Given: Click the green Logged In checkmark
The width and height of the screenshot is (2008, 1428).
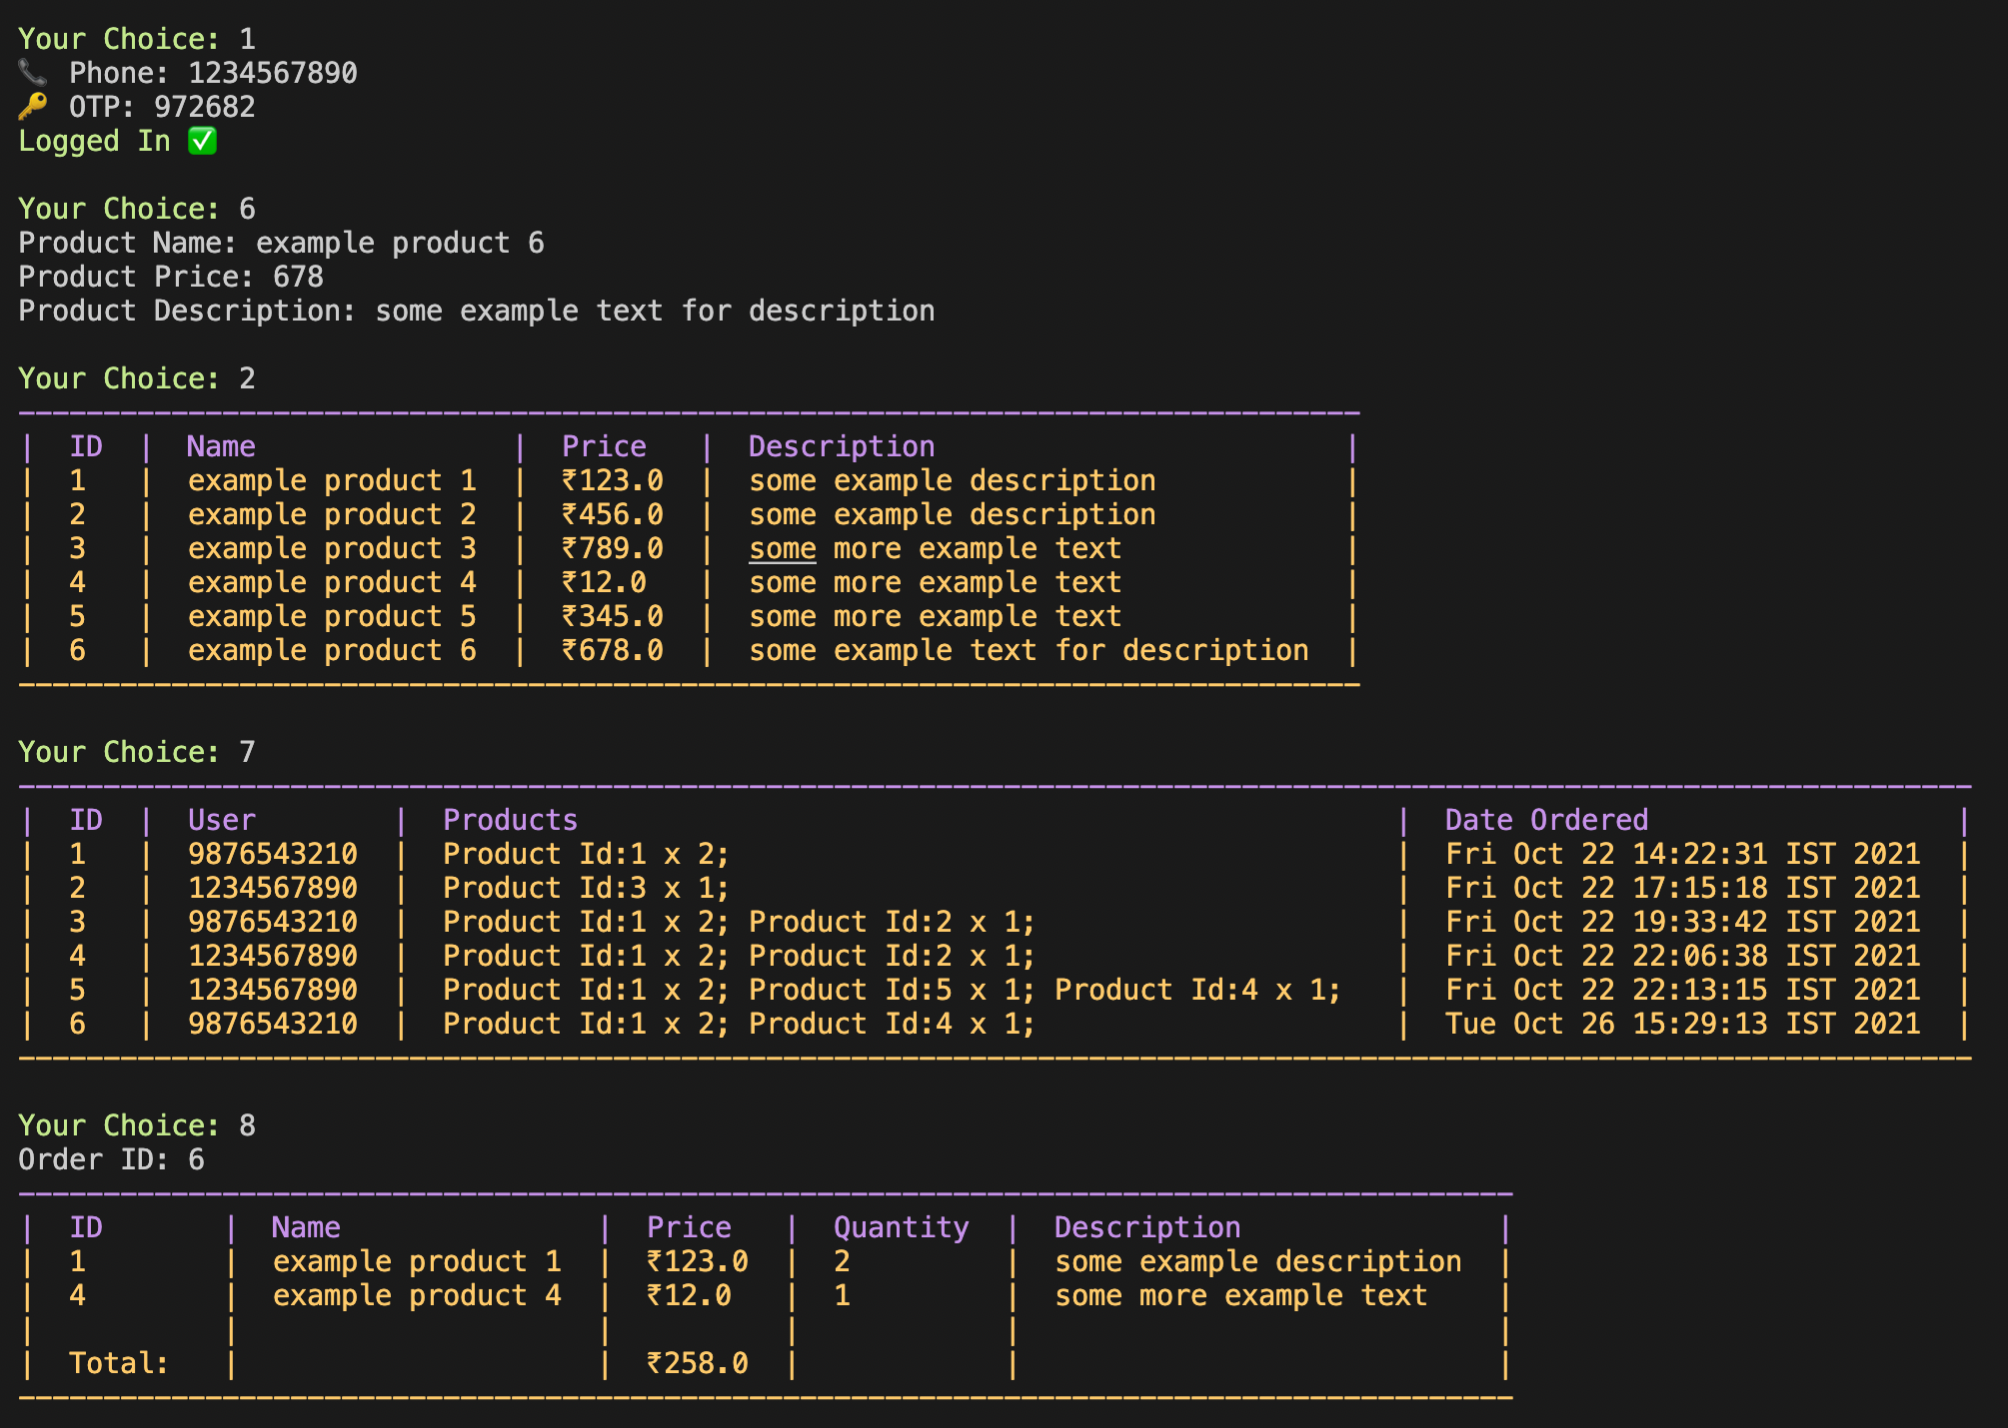Looking at the screenshot, I should click(x=203, y=141).
